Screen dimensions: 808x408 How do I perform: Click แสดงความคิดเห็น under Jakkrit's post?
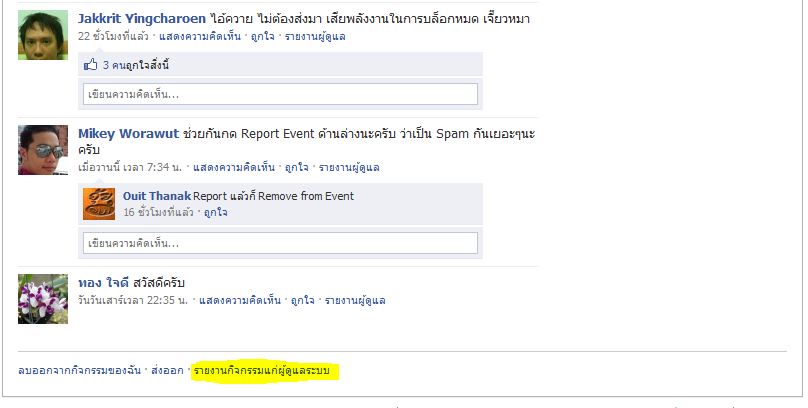pyautogui.click(x=200, y=37)
